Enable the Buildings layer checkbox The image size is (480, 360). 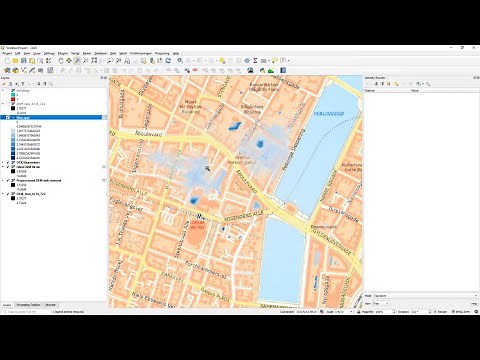(8, 91)
